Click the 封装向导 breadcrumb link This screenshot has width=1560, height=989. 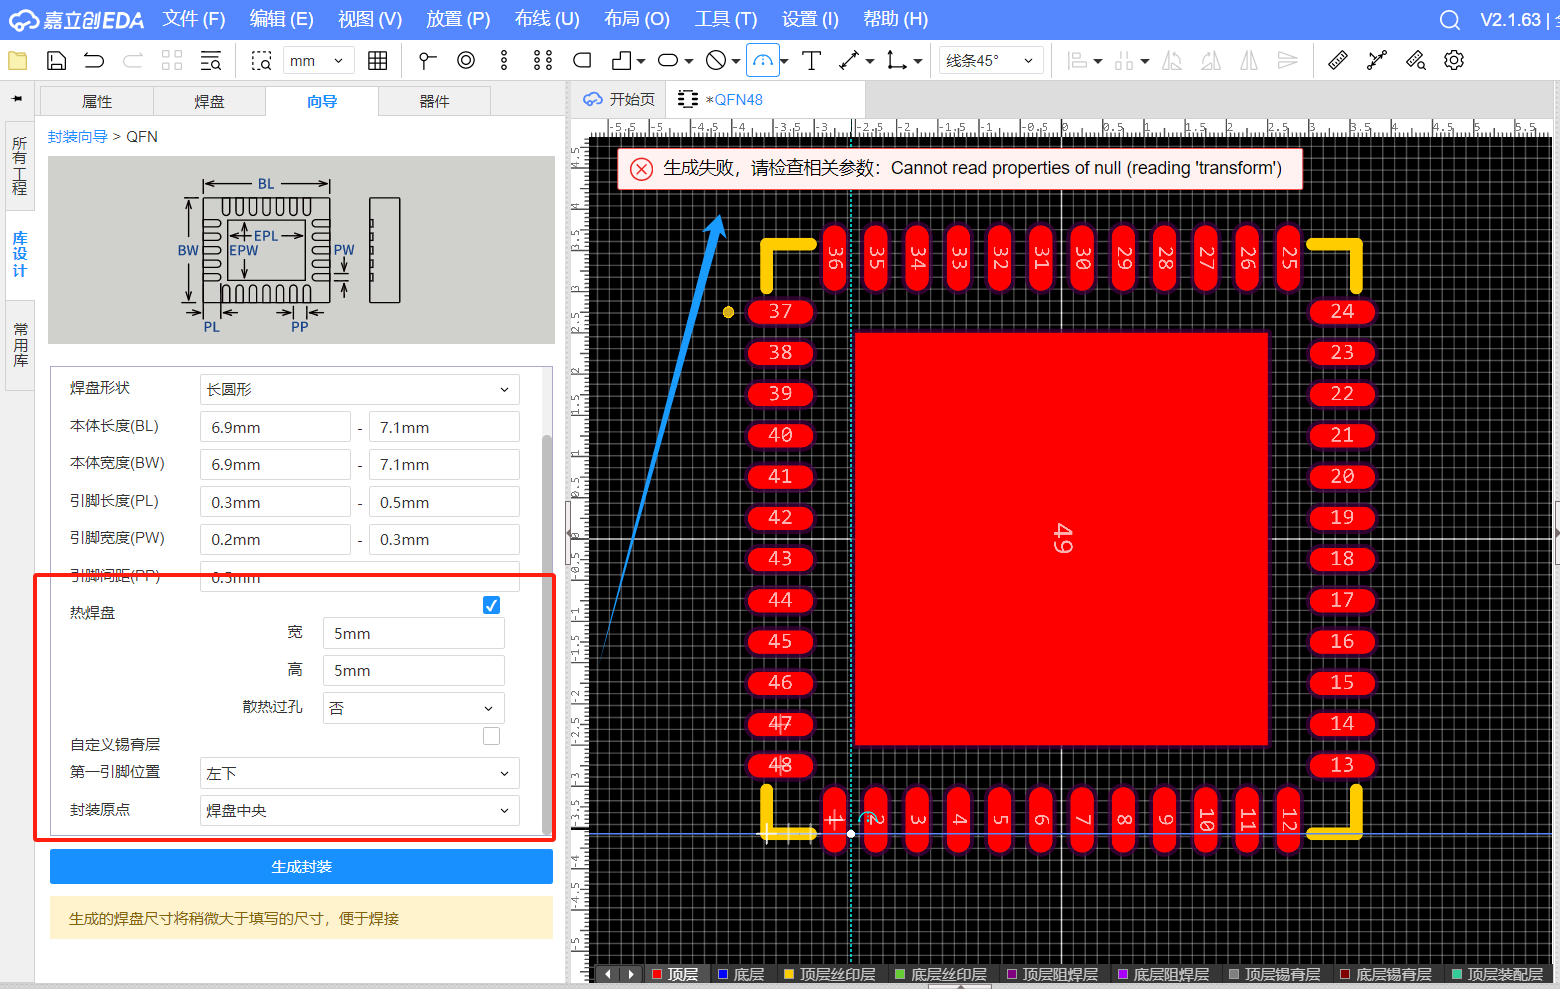coord(77,136)
